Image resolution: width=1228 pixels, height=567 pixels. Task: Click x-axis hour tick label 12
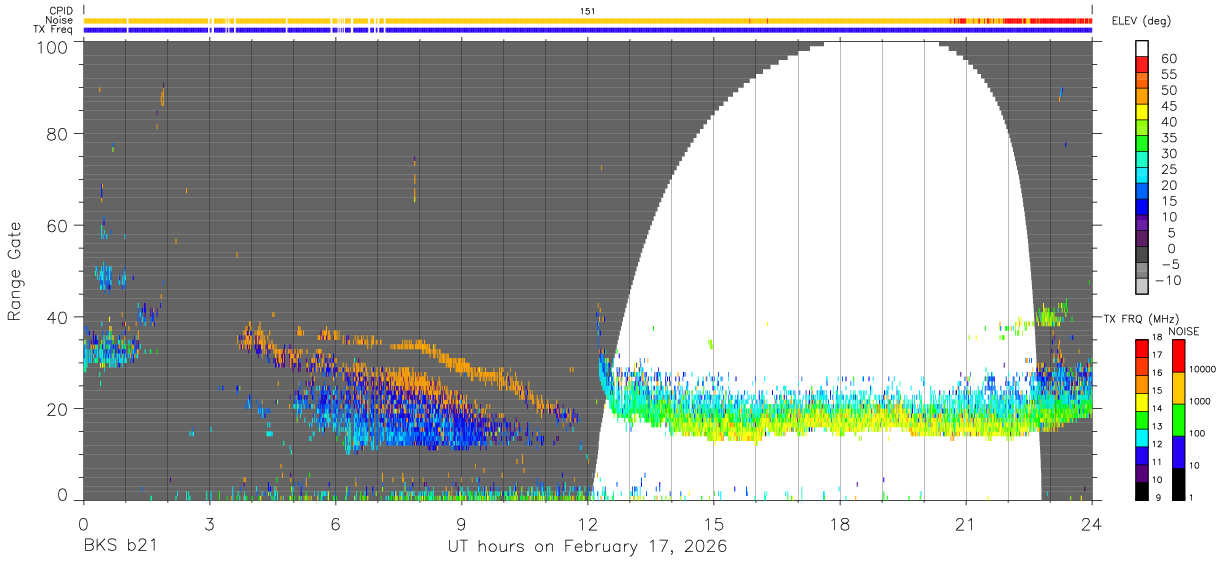click(587, 523)
